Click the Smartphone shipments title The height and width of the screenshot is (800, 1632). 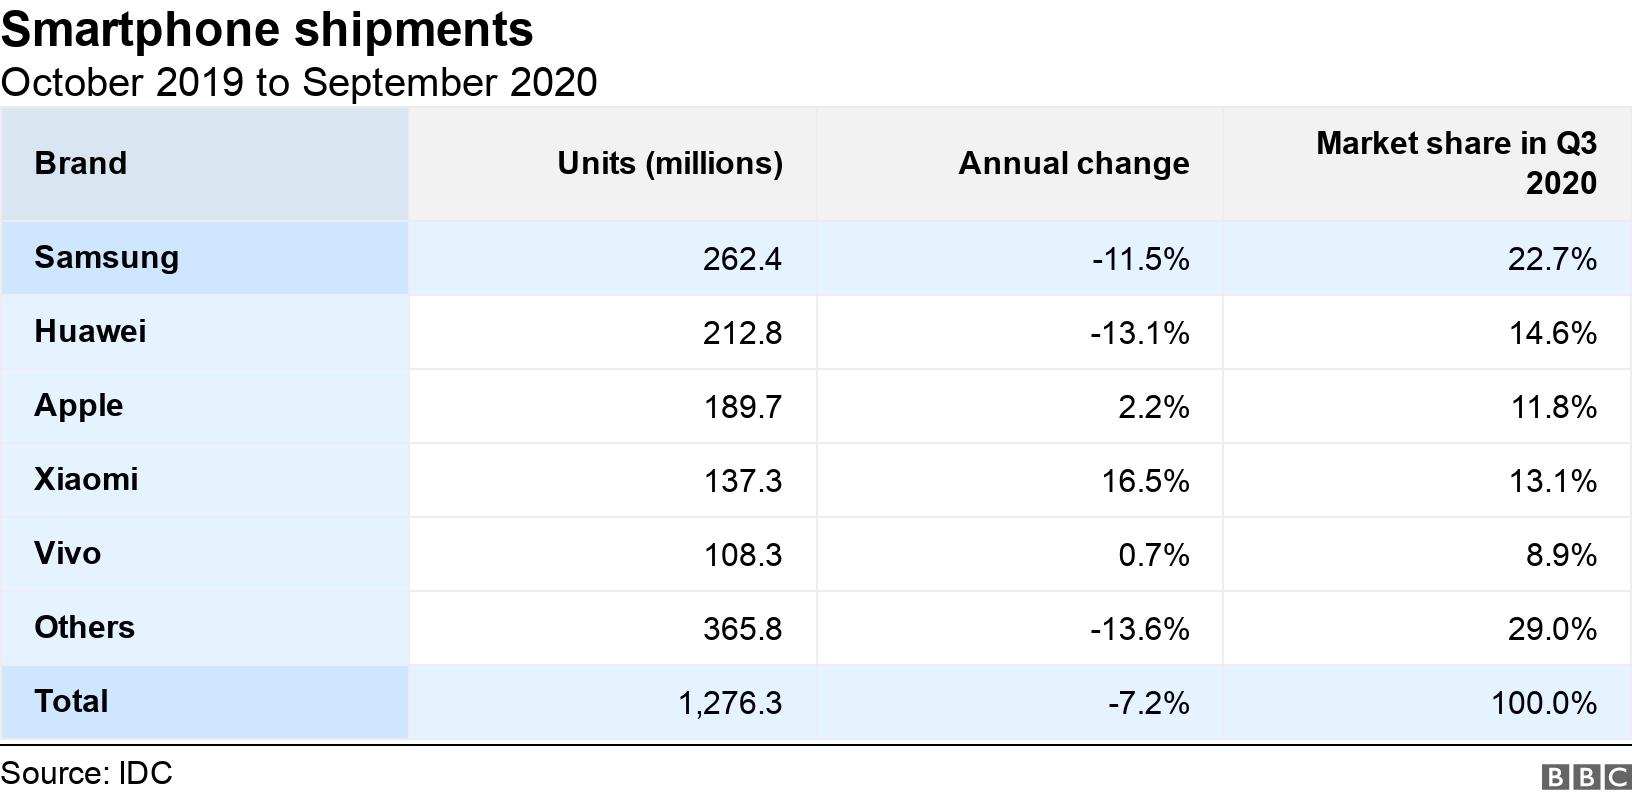267,30
